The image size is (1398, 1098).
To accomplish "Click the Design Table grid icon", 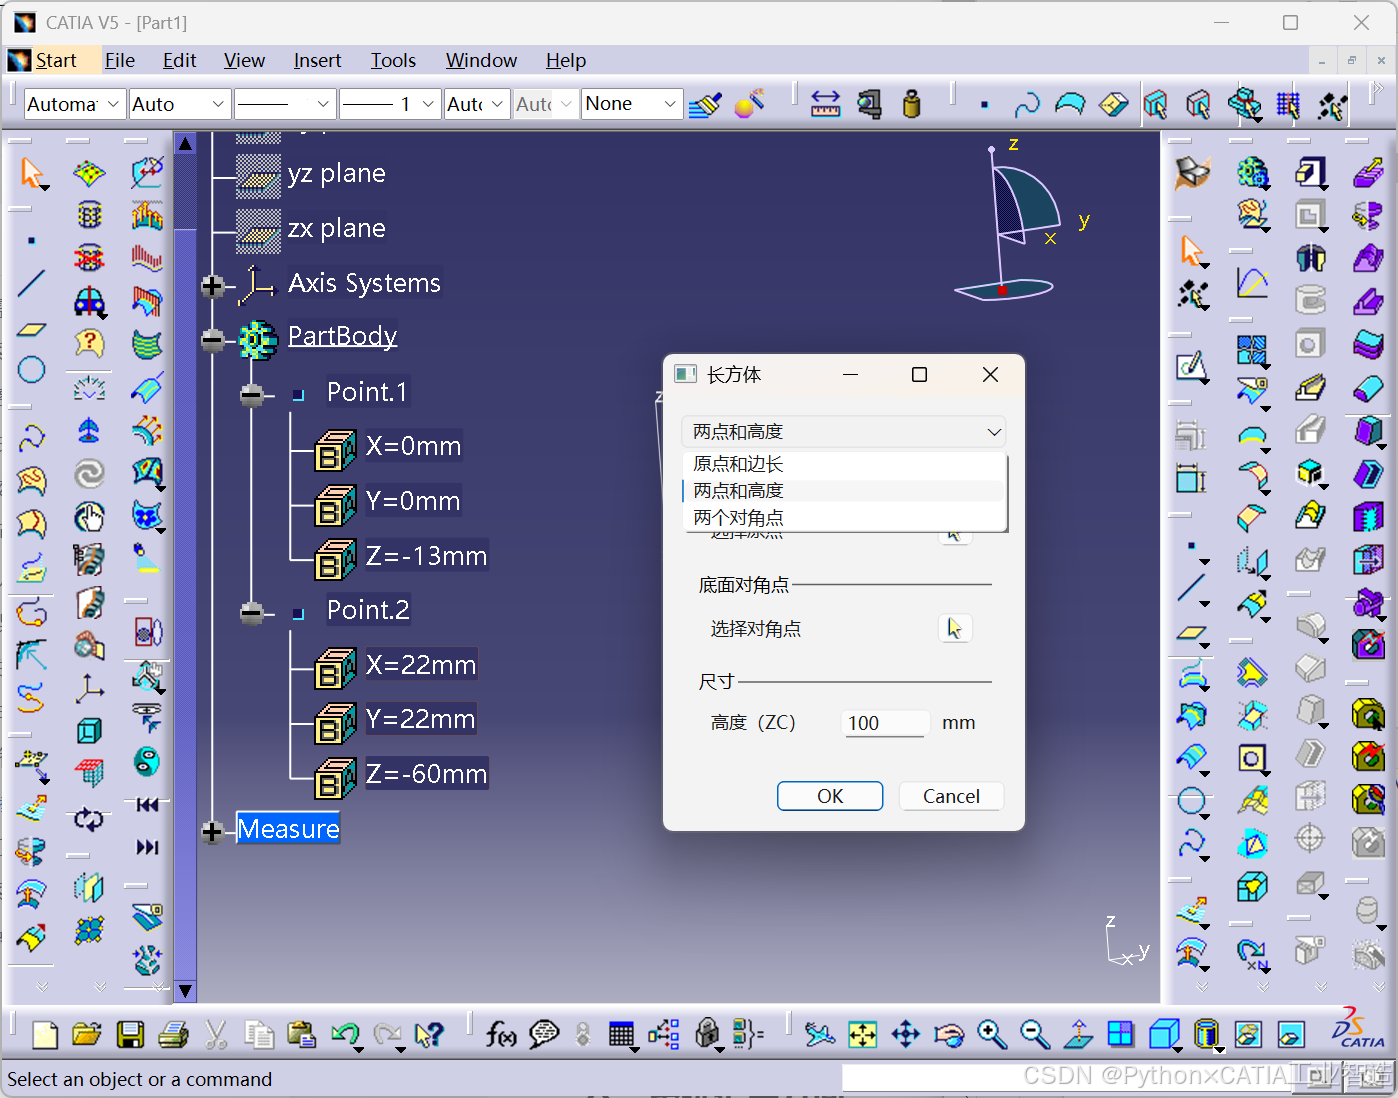I will pos(621,1034).
